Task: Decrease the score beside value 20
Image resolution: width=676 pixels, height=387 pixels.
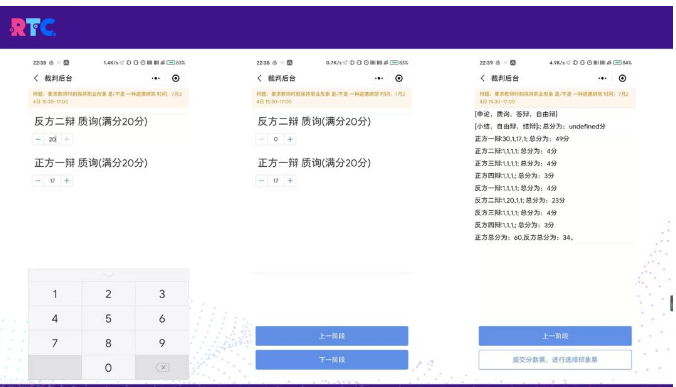Action: click(38, 139)
